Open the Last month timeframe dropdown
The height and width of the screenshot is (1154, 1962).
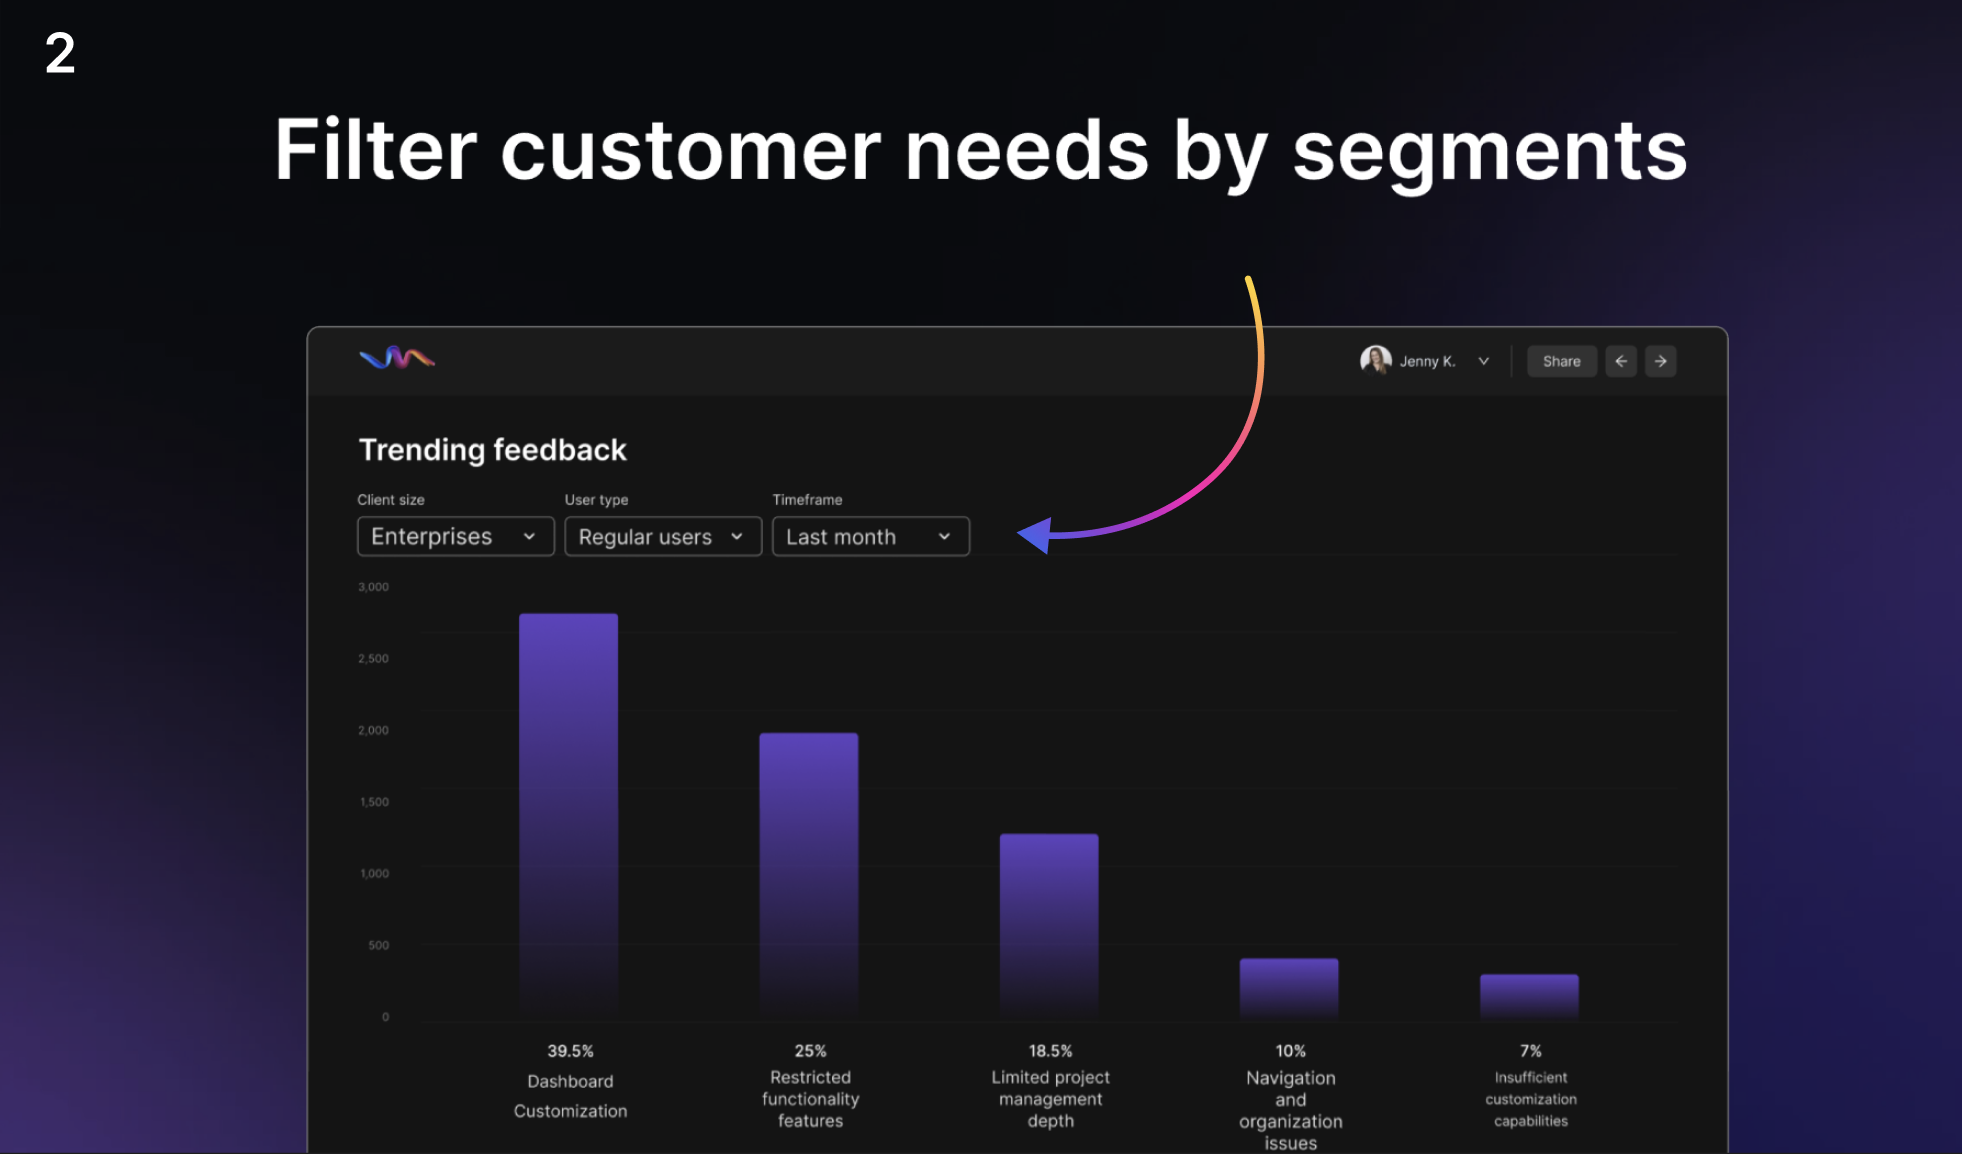point(870,537)
